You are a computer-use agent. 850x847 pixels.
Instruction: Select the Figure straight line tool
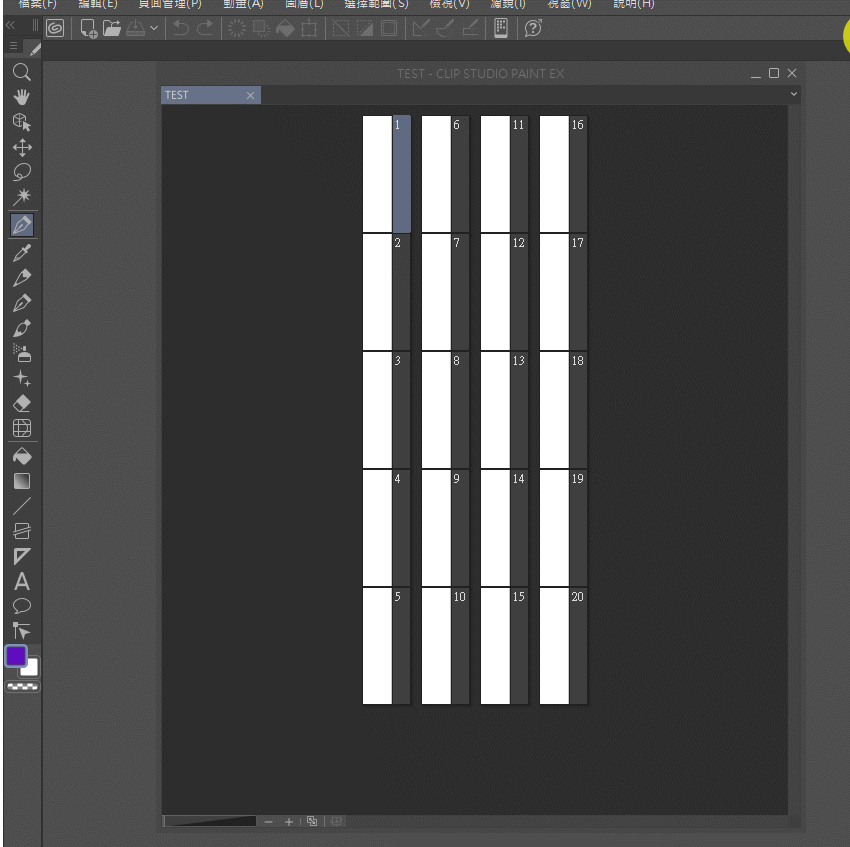(22, 506)
